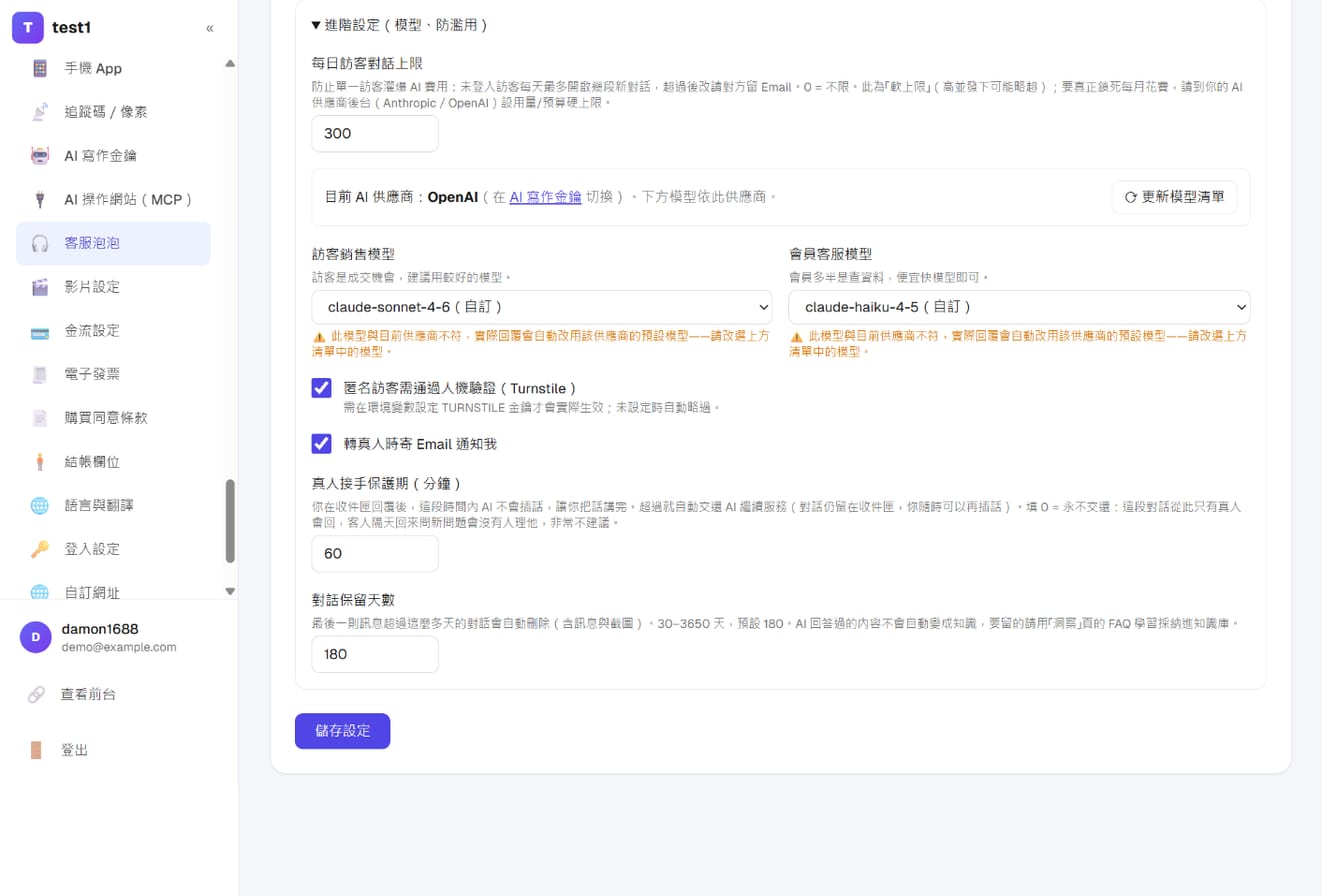This screenshot has height=896, width=1322.
Task: Go to 登入設定 page
Action: pyautogui.click(x=113, y=549)
